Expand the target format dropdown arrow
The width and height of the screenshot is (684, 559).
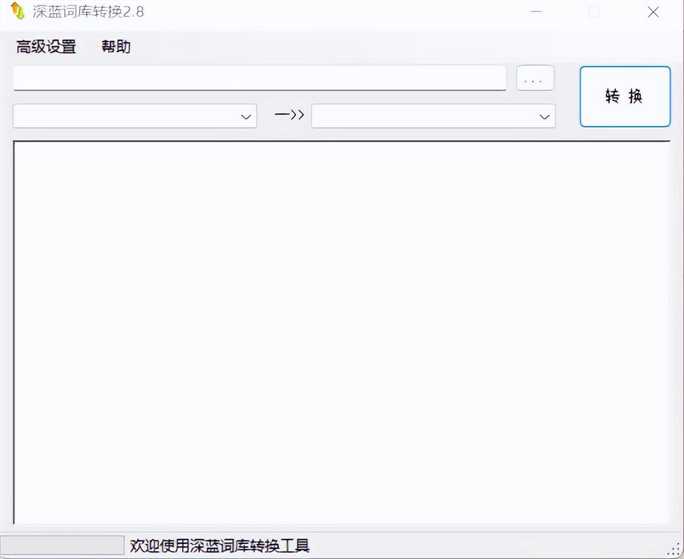(x=545, y=117)
